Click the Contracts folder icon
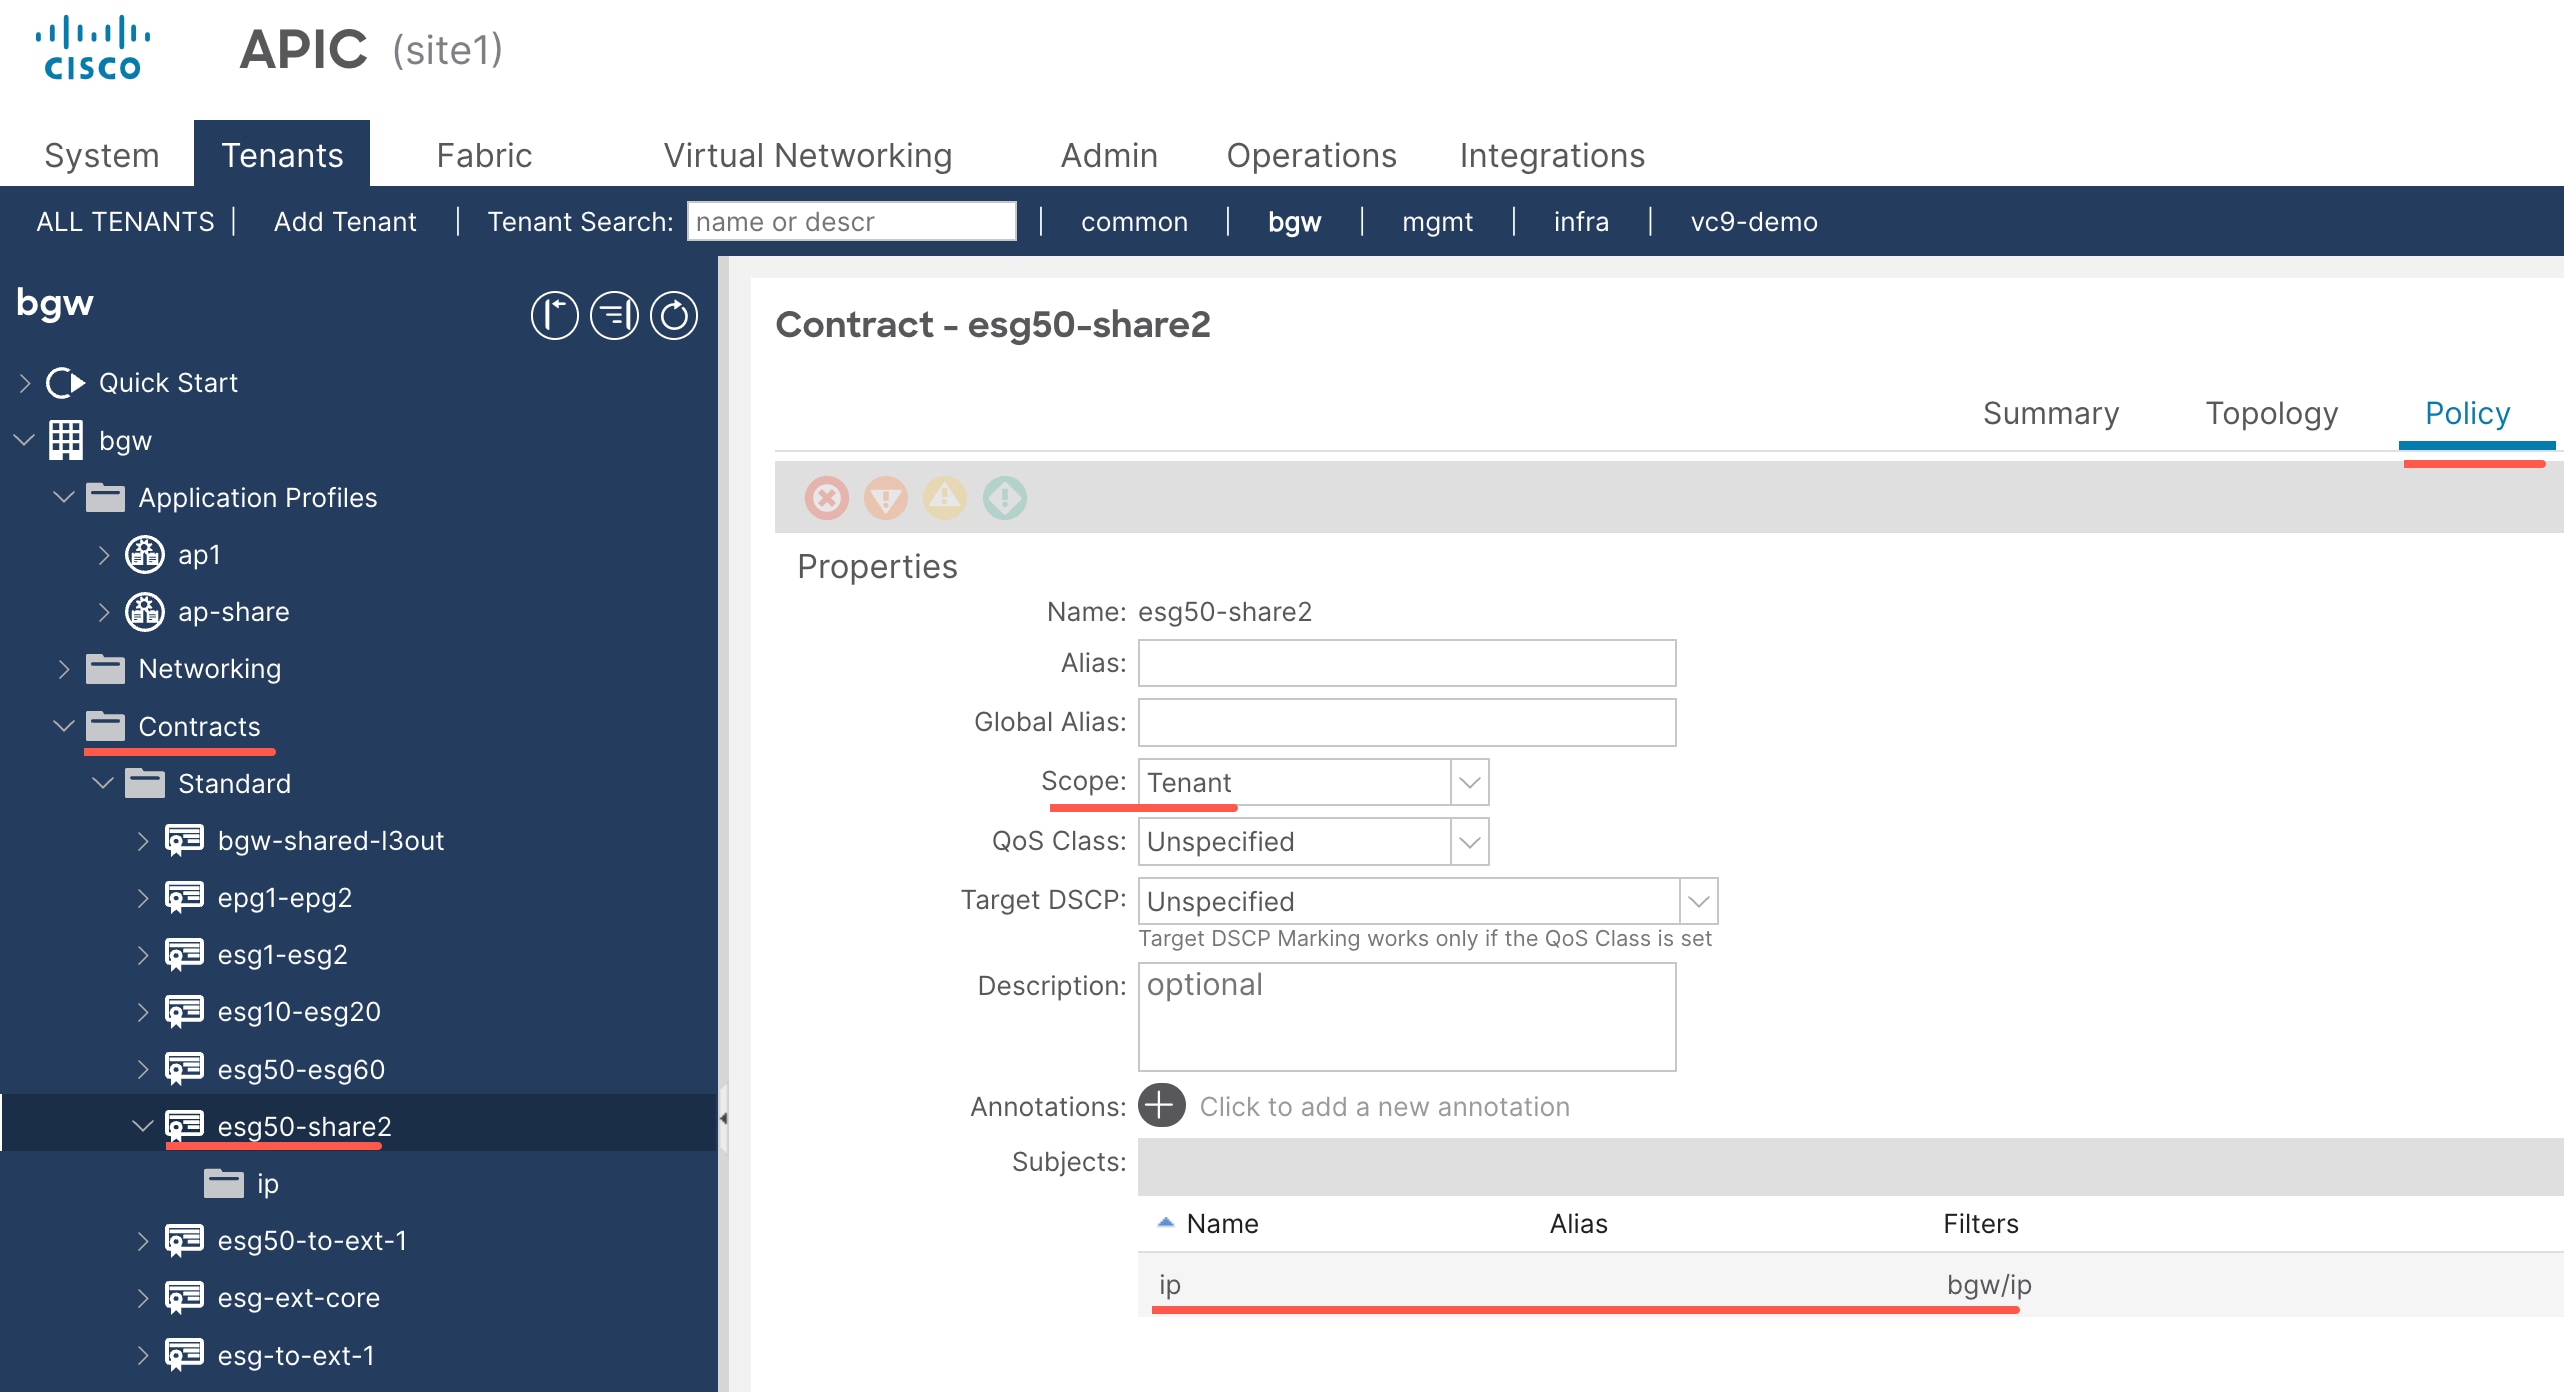This screenshot has height=1392, width=2564. tap(105, 726)
